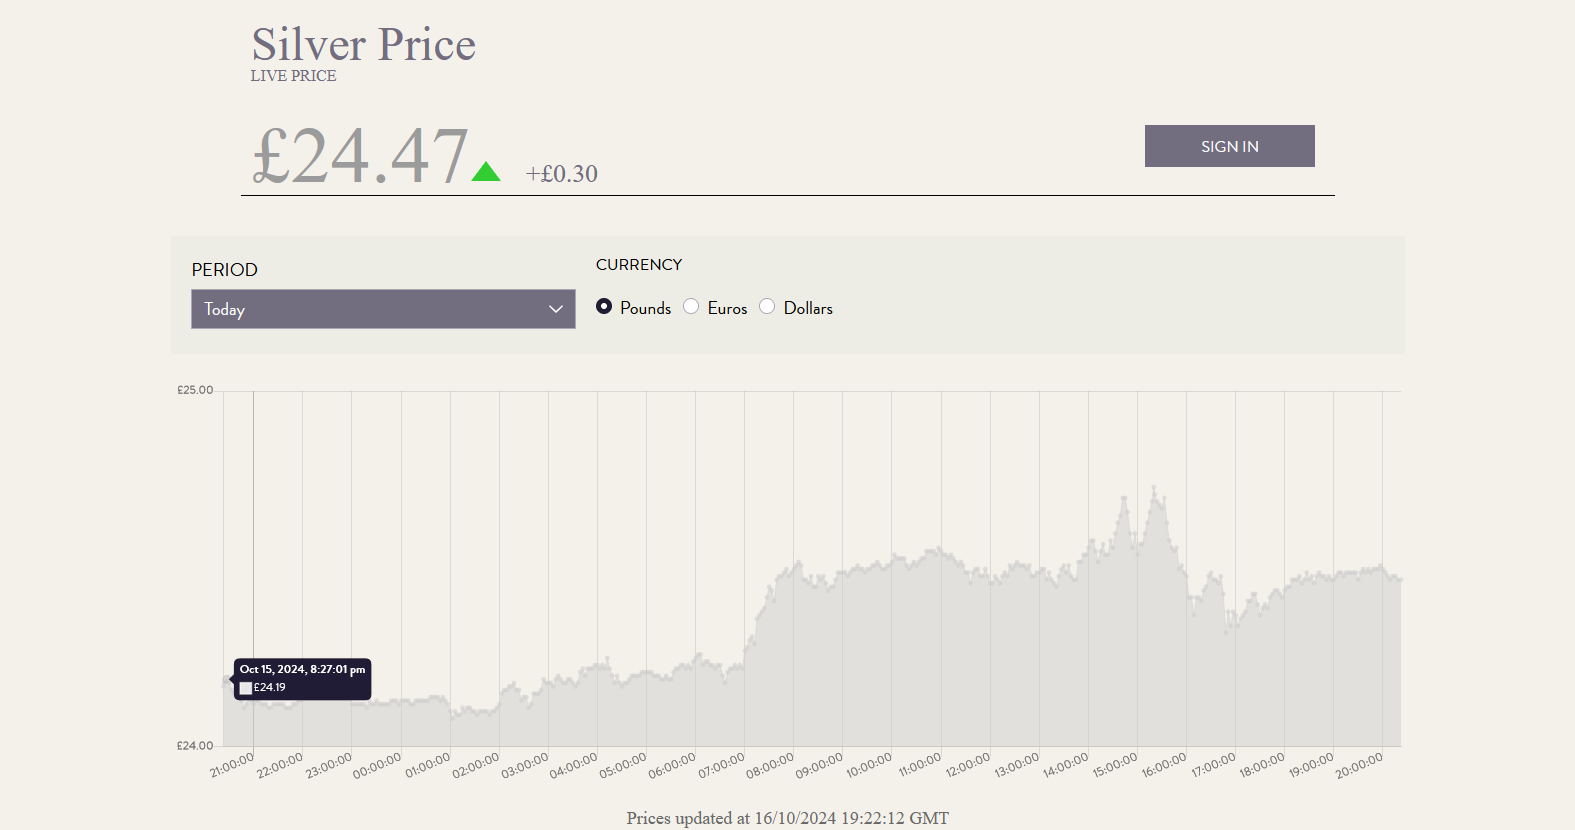The height and width of the screenshot is (830, 1575).
Task: Click the £25.00 y-axis label
Action: 195,390
